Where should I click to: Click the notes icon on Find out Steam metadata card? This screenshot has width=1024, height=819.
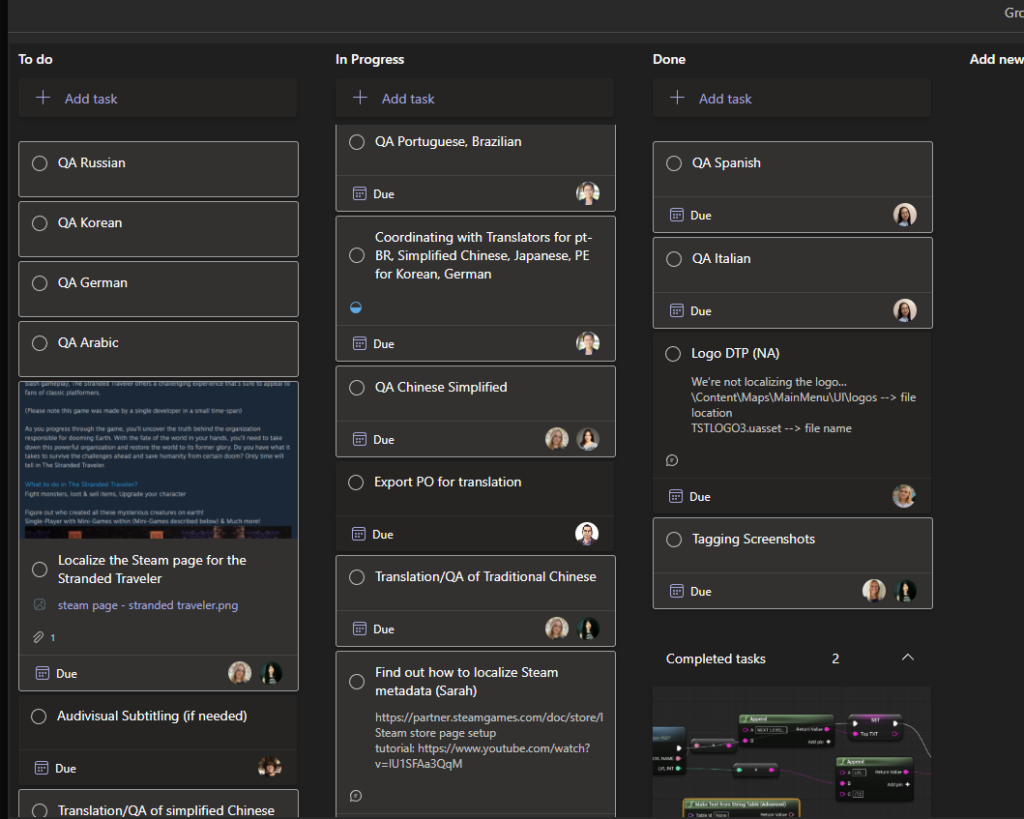pos(356,796)
